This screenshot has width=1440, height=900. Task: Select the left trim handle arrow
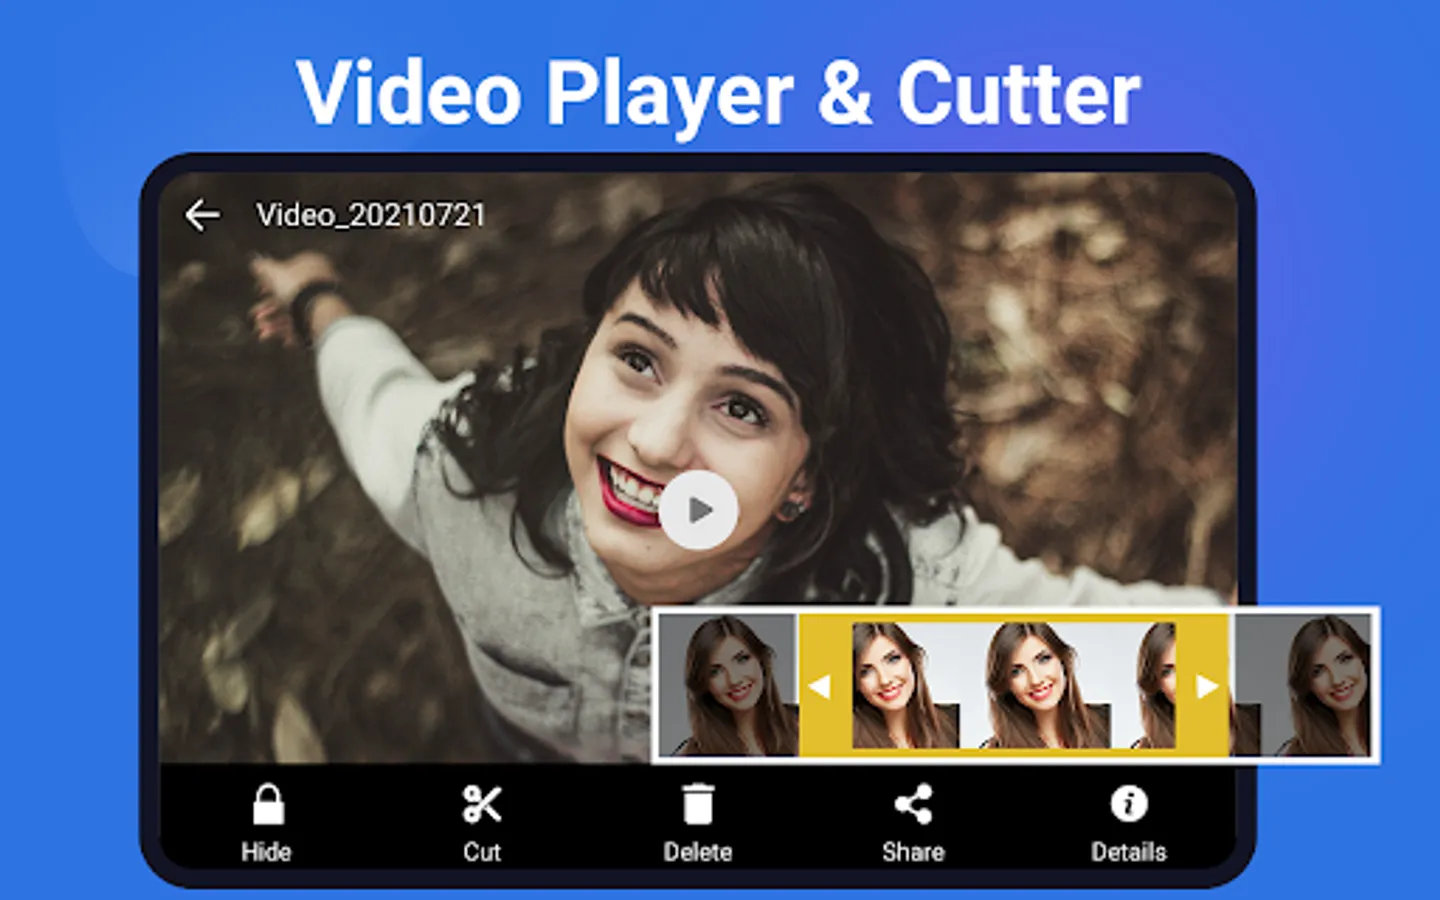tap(820, 687)
